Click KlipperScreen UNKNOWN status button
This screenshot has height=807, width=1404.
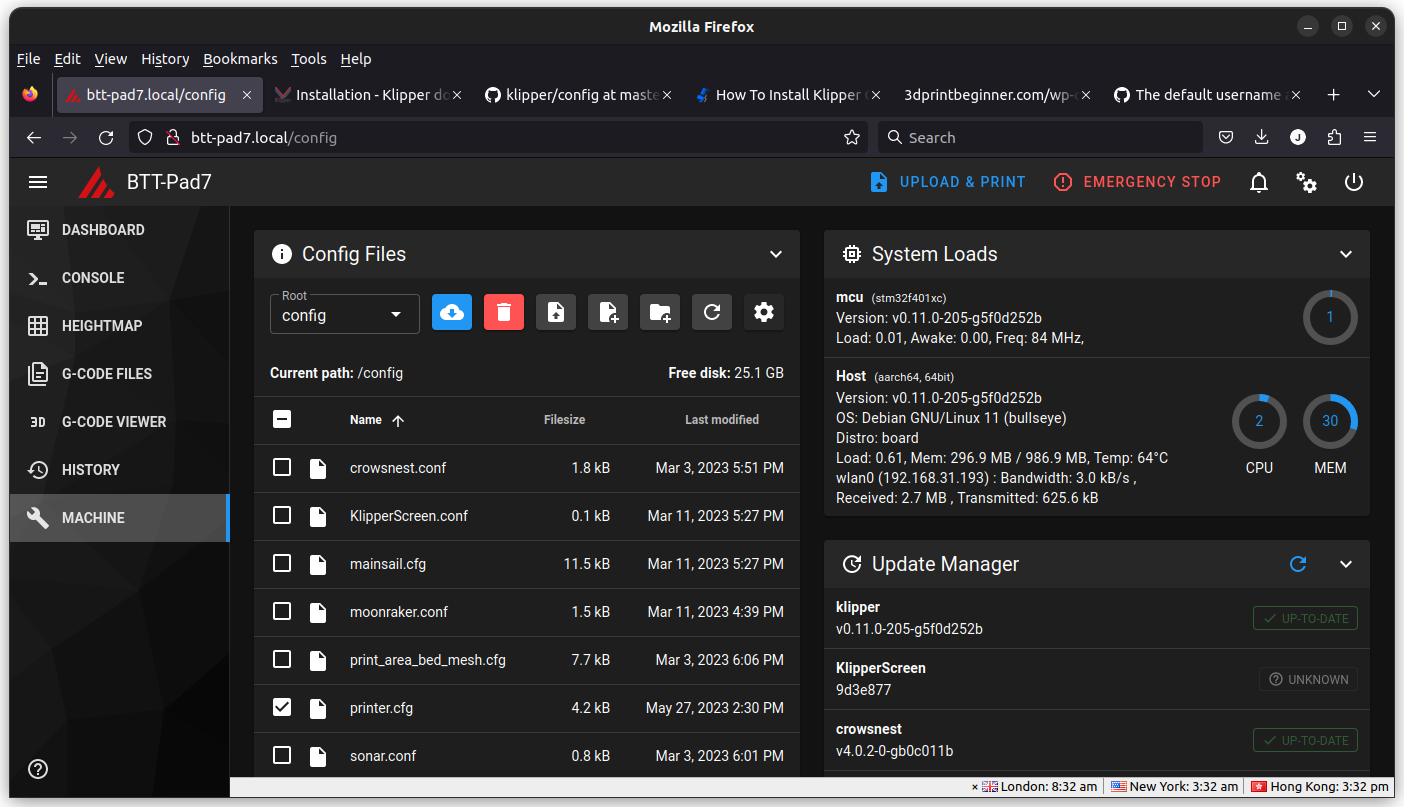[x=1308, y=679]
